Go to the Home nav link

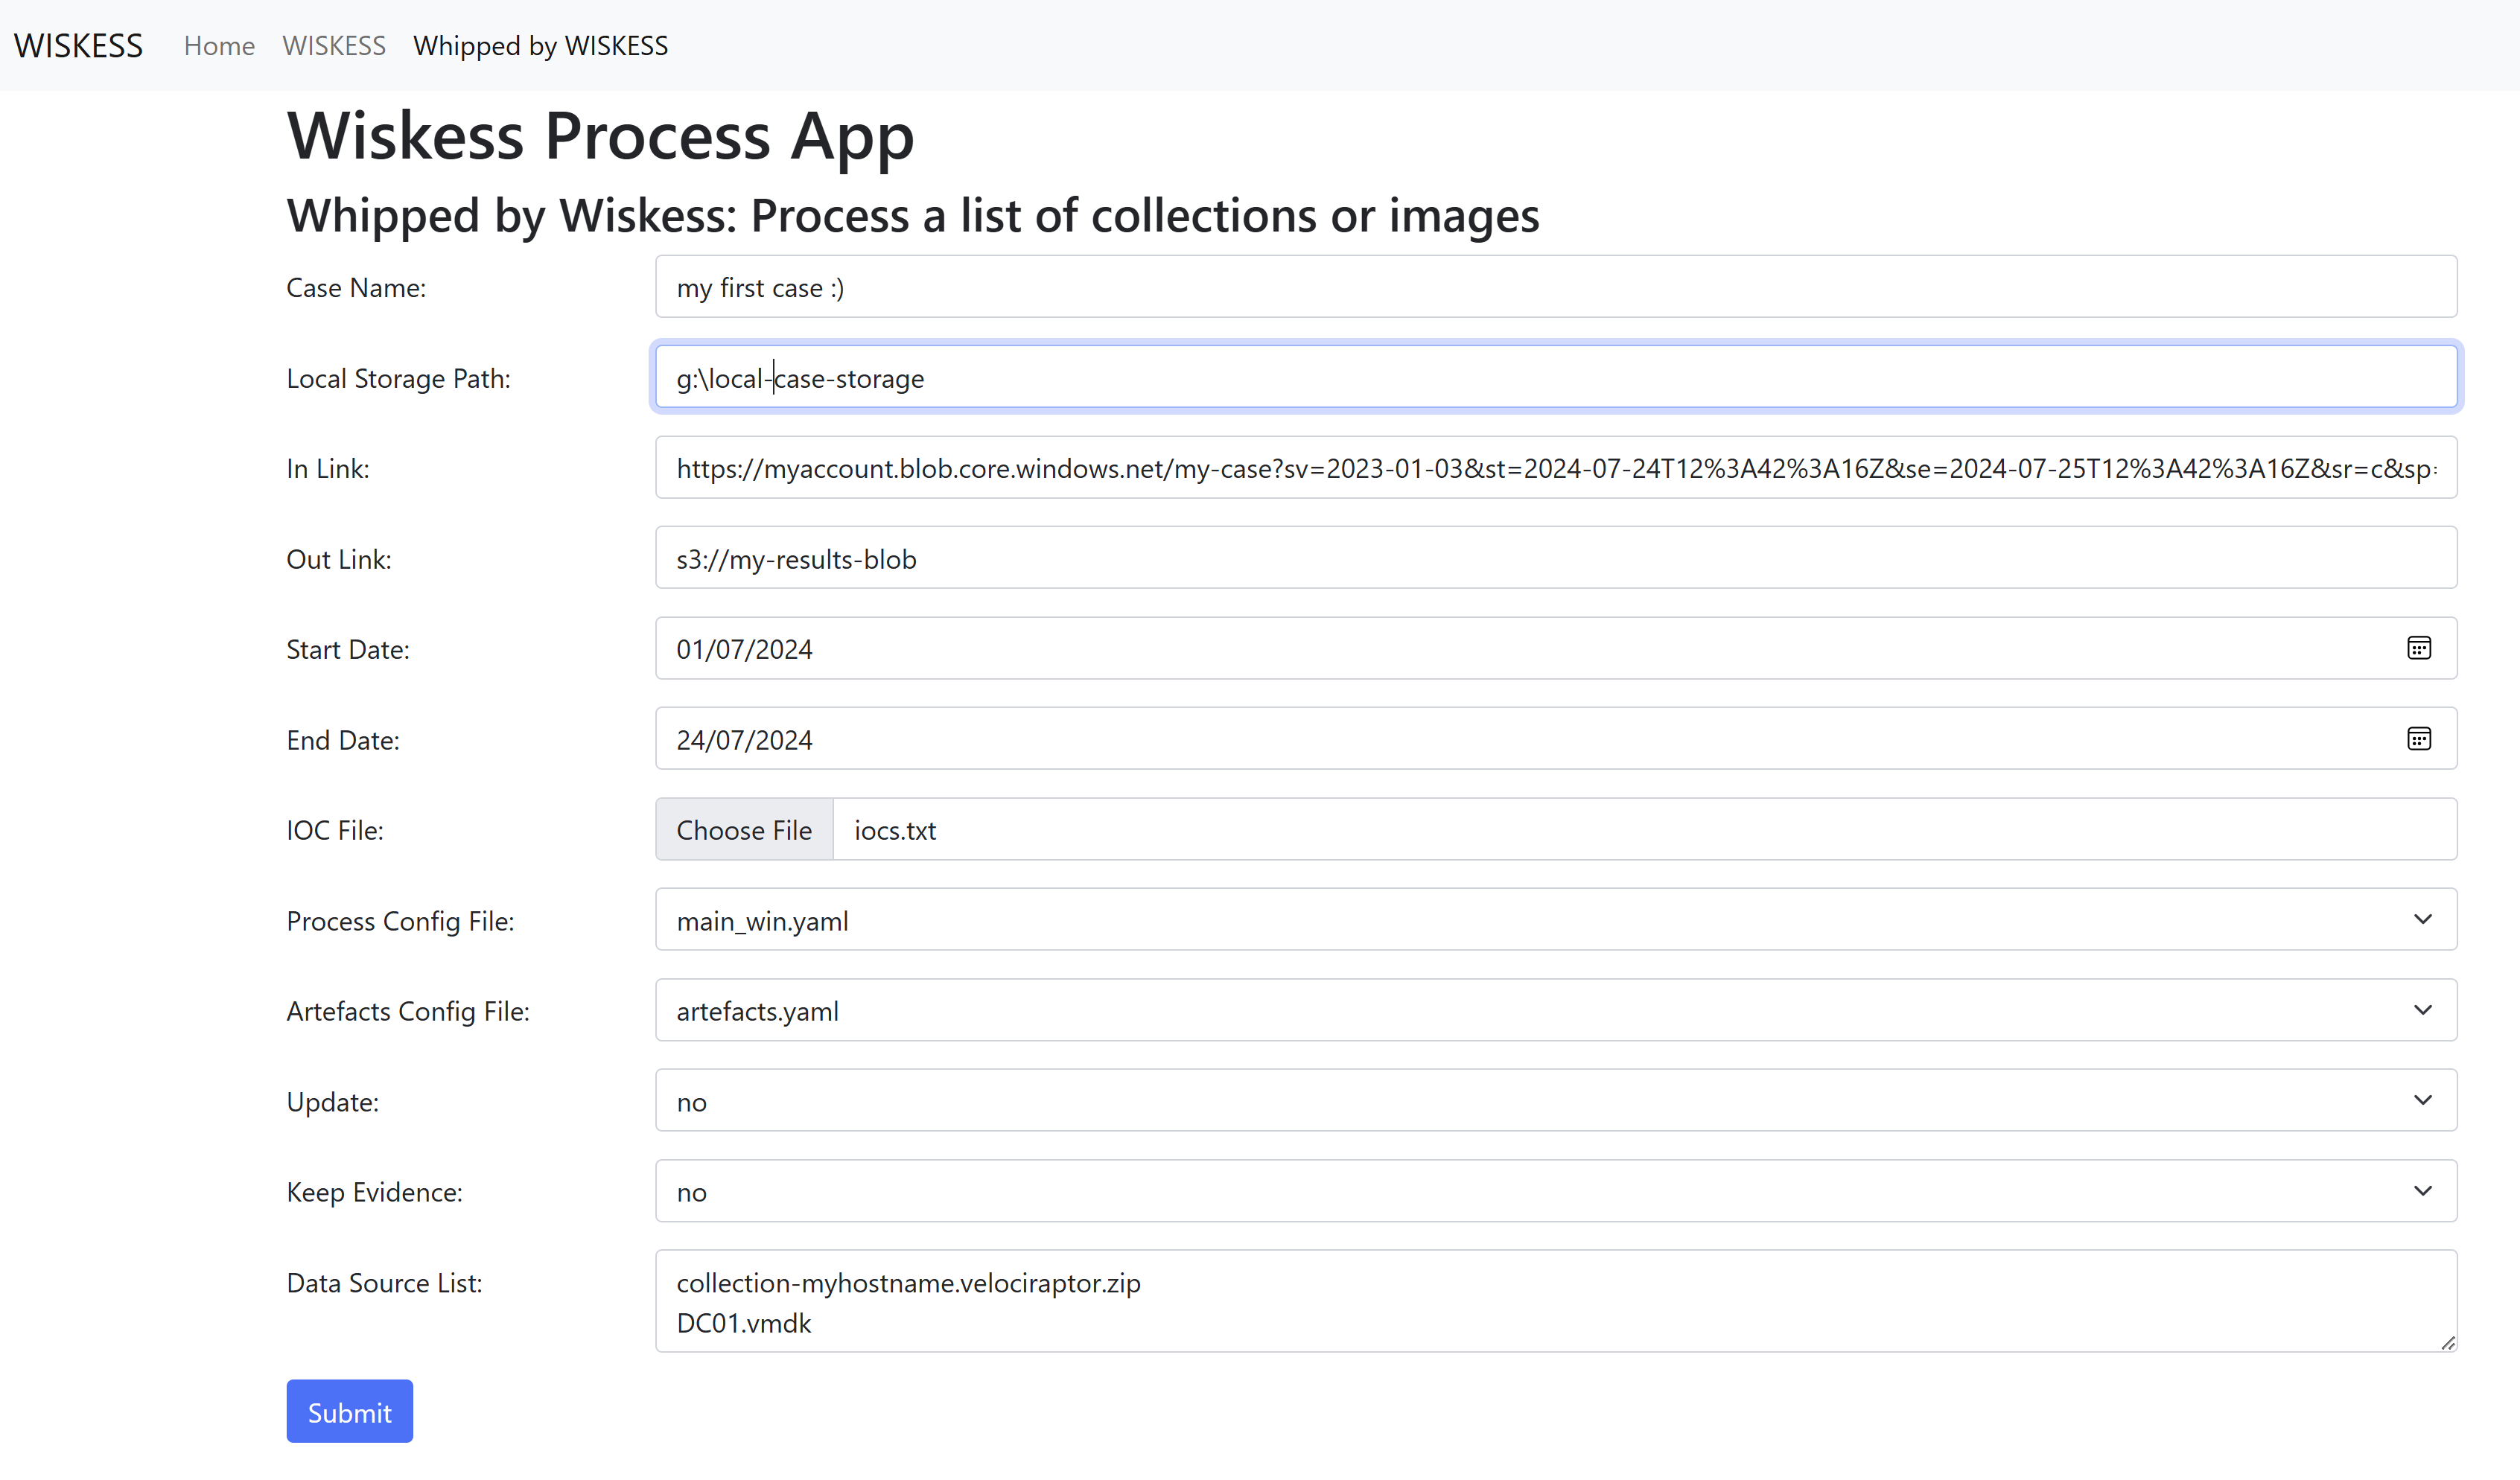(x=219, y=46)
